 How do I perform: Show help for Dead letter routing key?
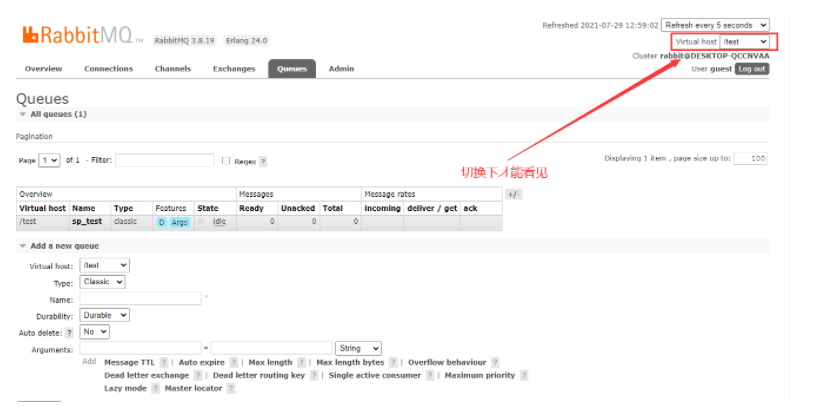point(314,376)
